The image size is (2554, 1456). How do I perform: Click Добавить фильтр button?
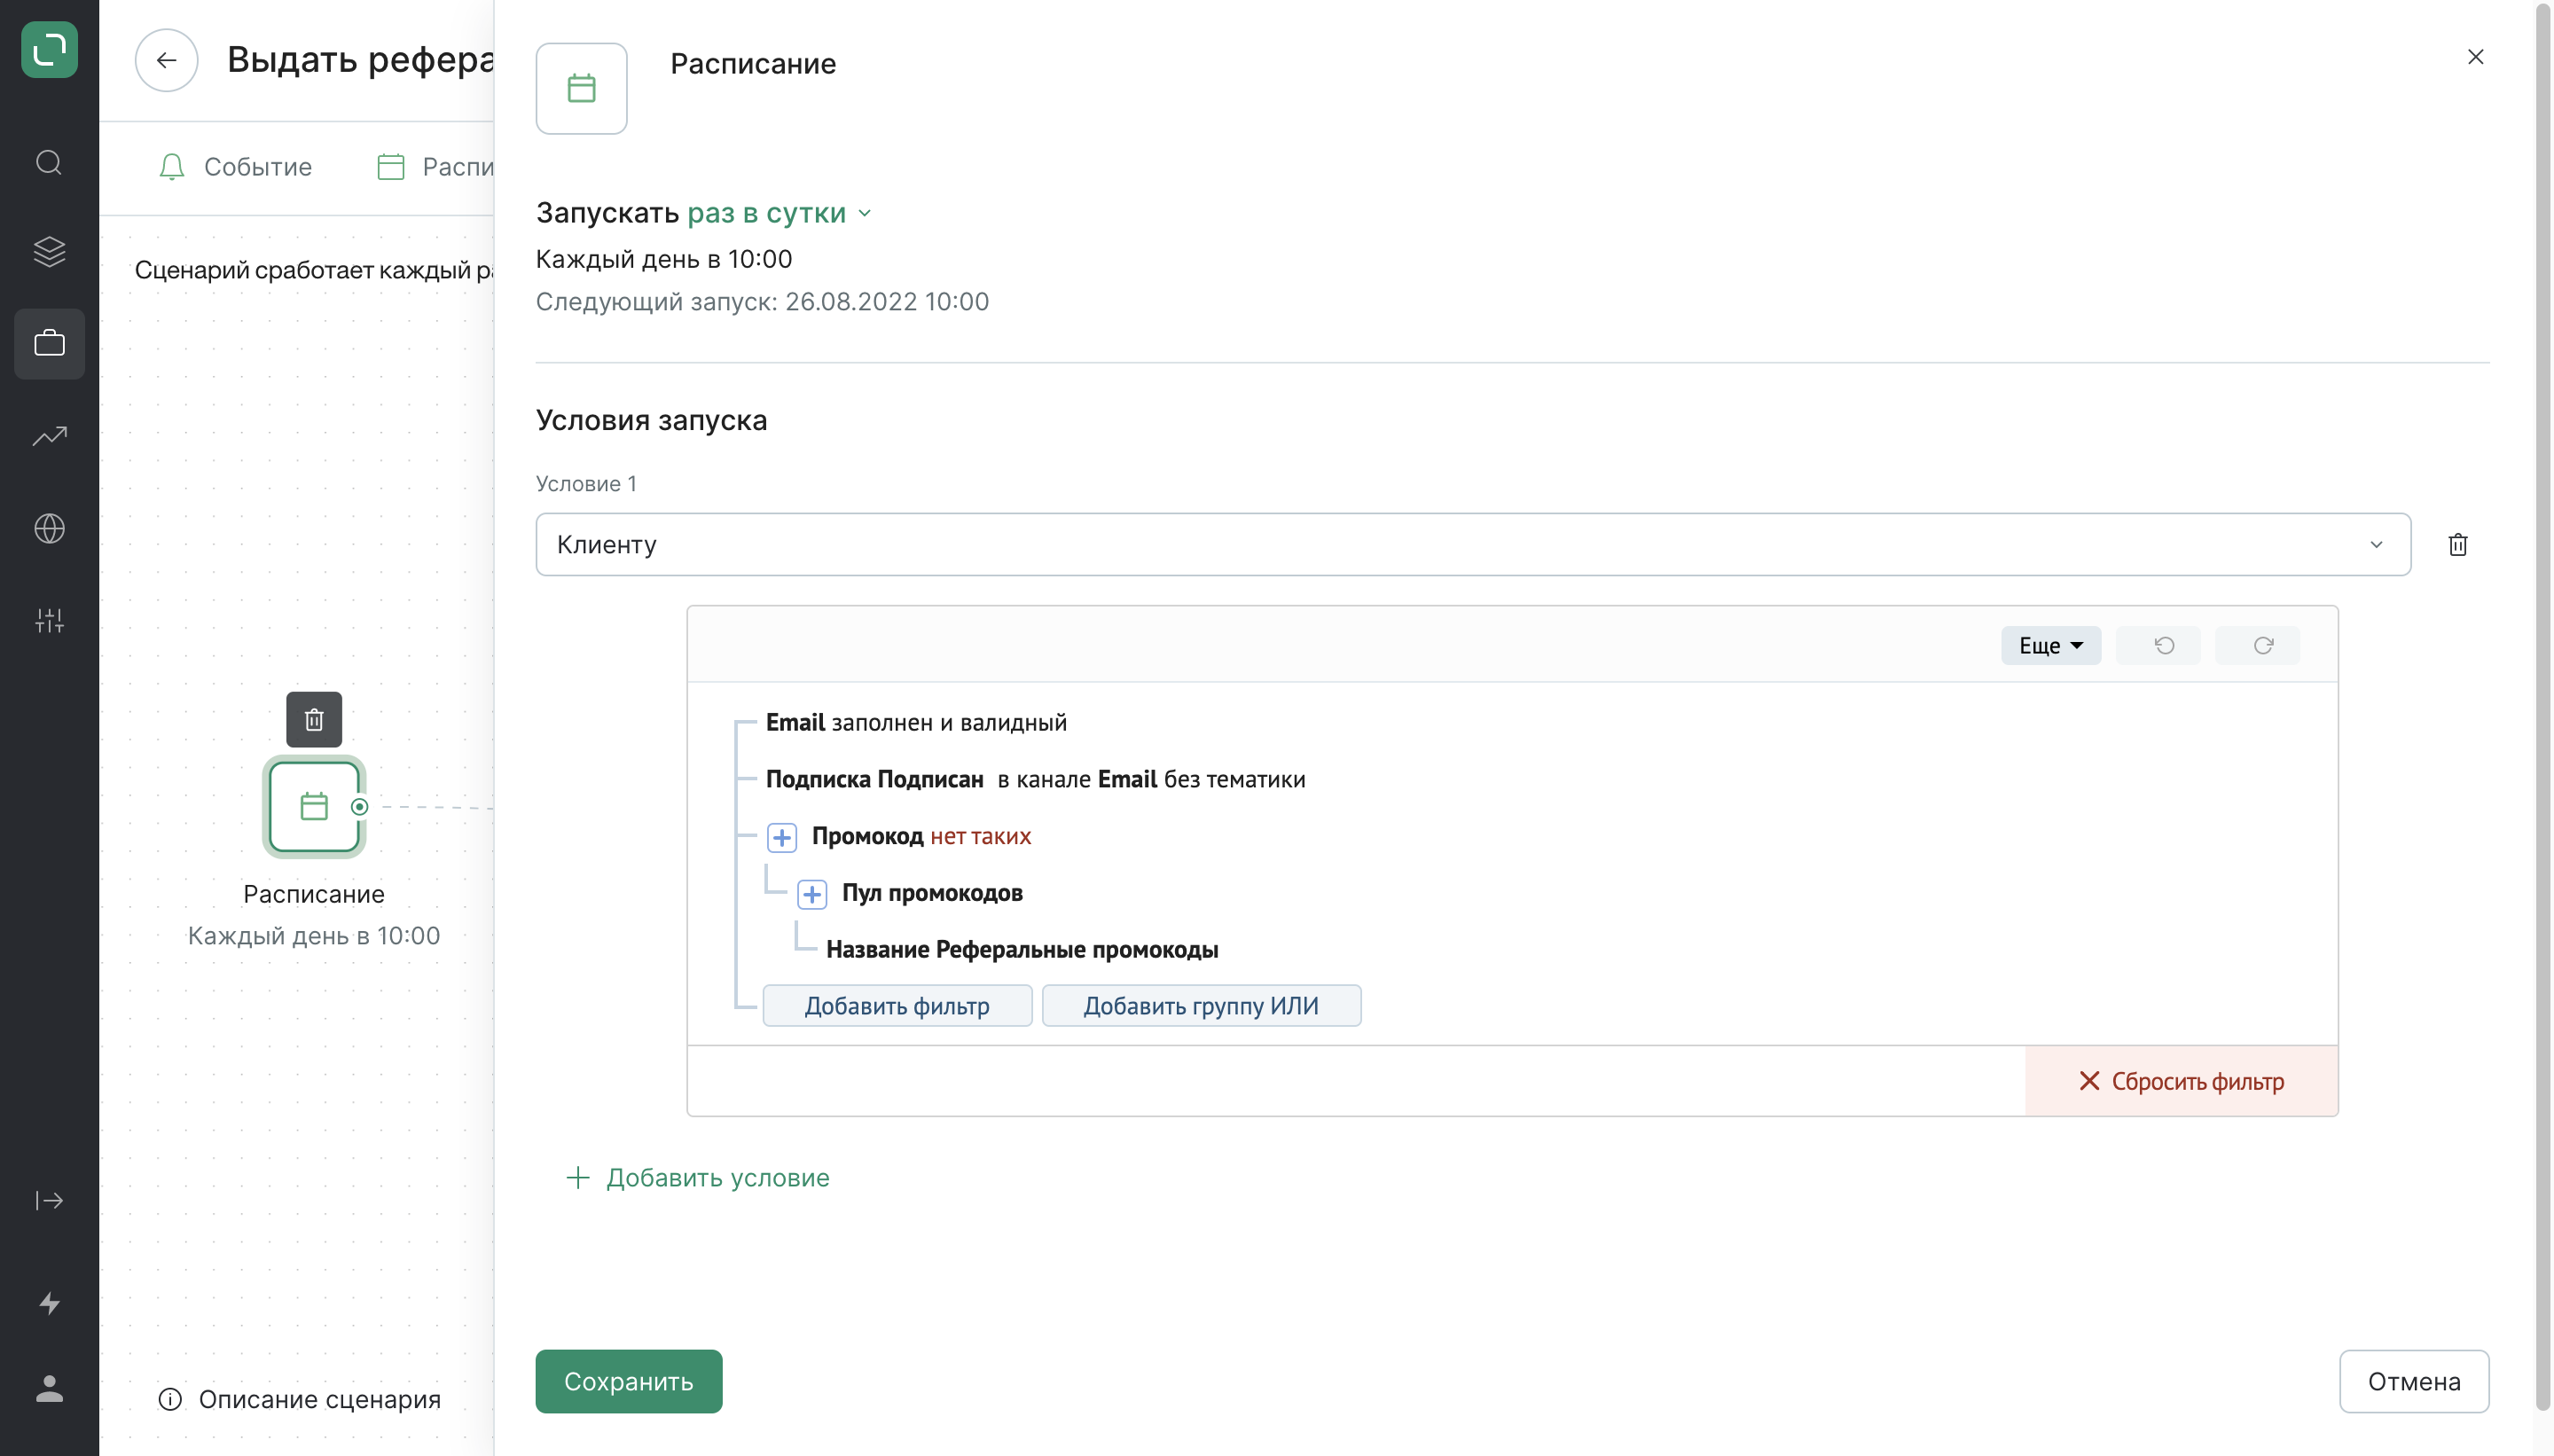click(897, 1005)
